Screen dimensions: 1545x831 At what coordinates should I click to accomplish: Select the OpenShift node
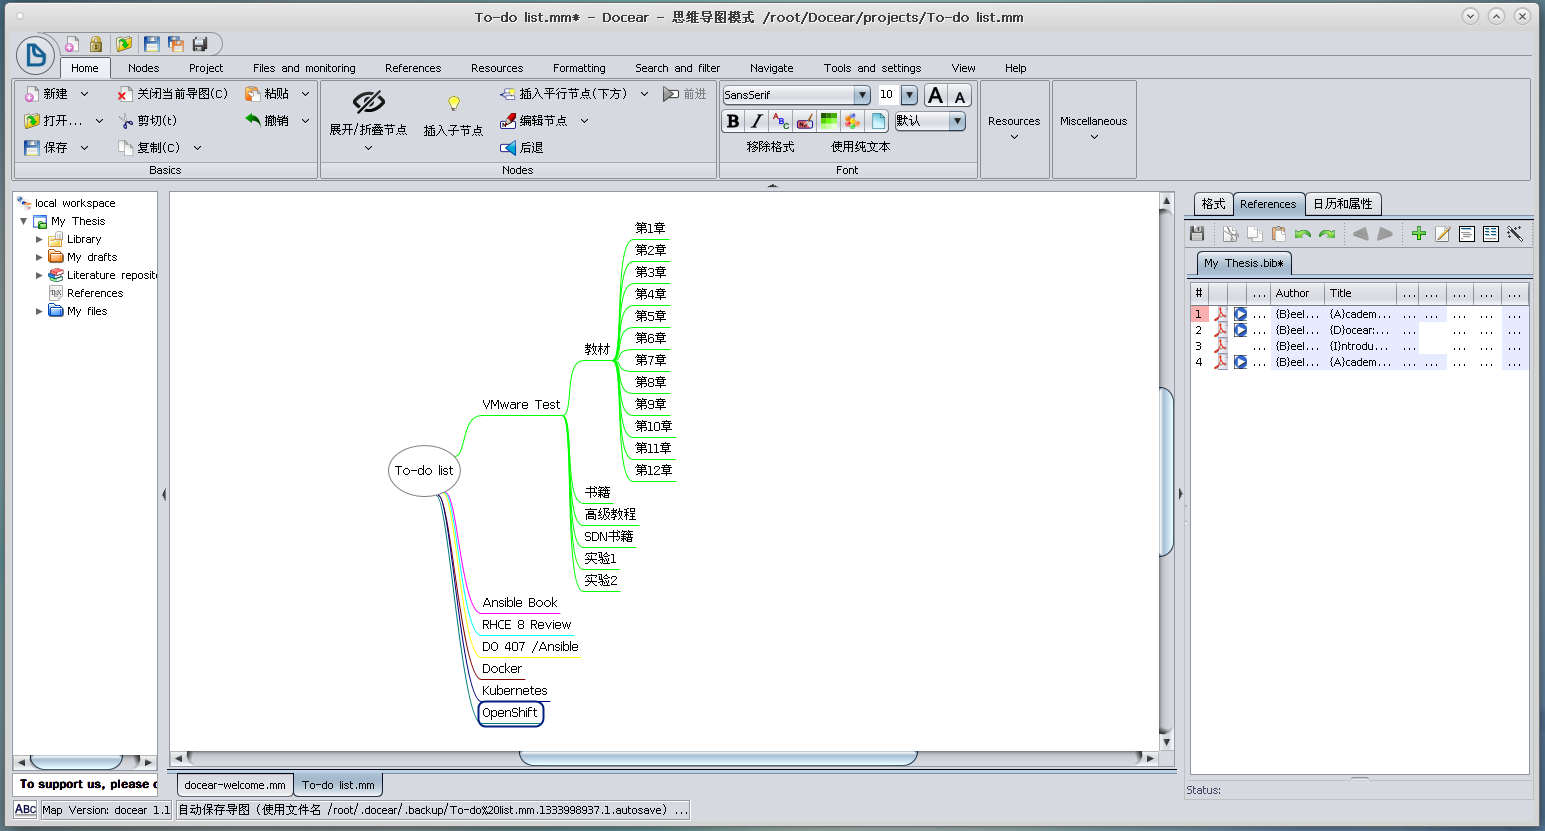[510, 713]
